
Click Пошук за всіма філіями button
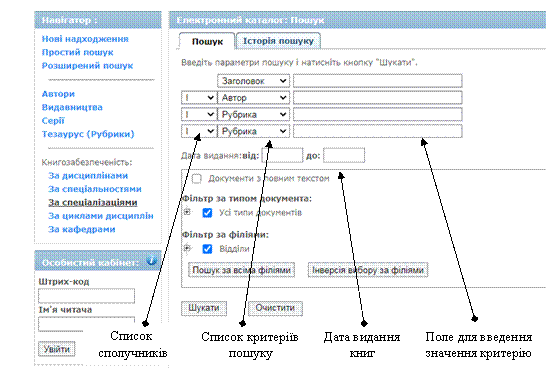[x=242, y=270]
